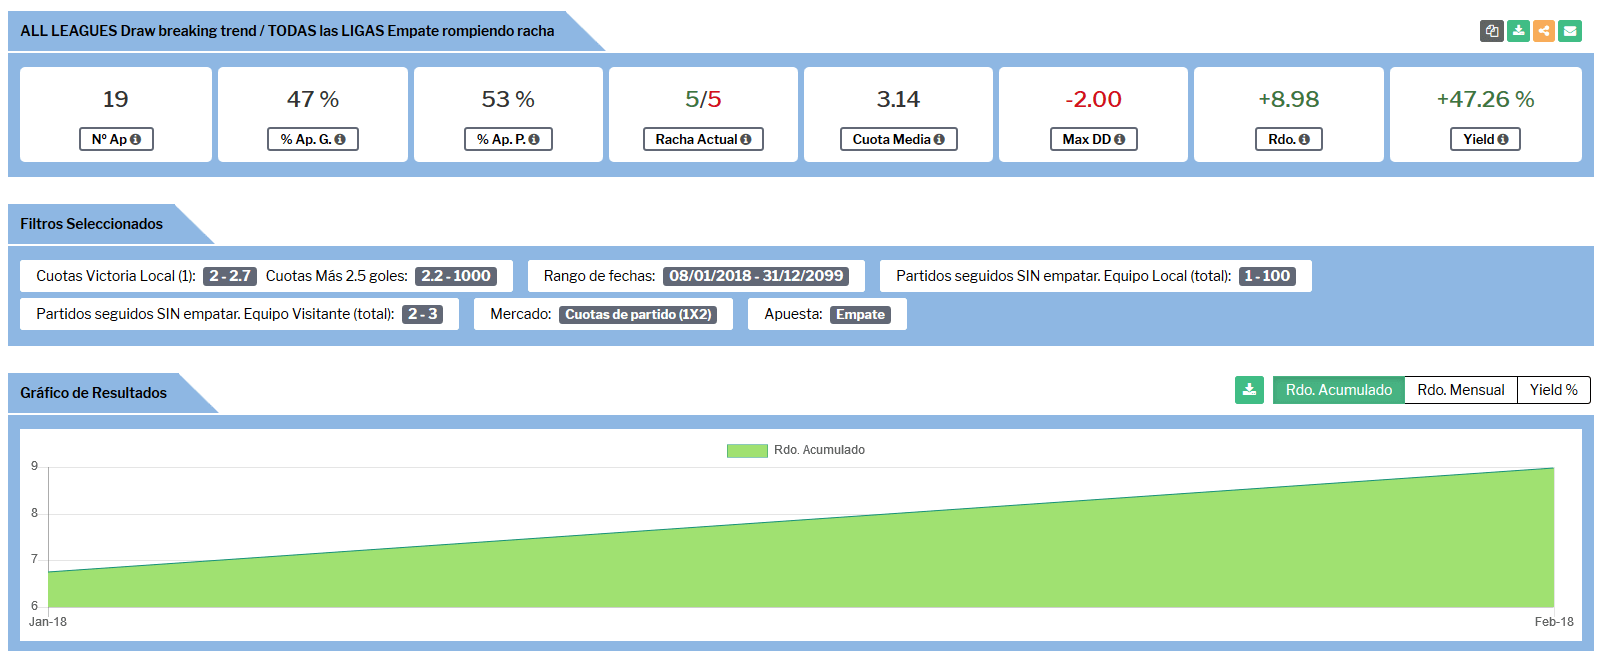Click the ALL LEAGUES Draw breaking trend title
1601x660 pixels.
pyautogui.click(x=287, y=31)
